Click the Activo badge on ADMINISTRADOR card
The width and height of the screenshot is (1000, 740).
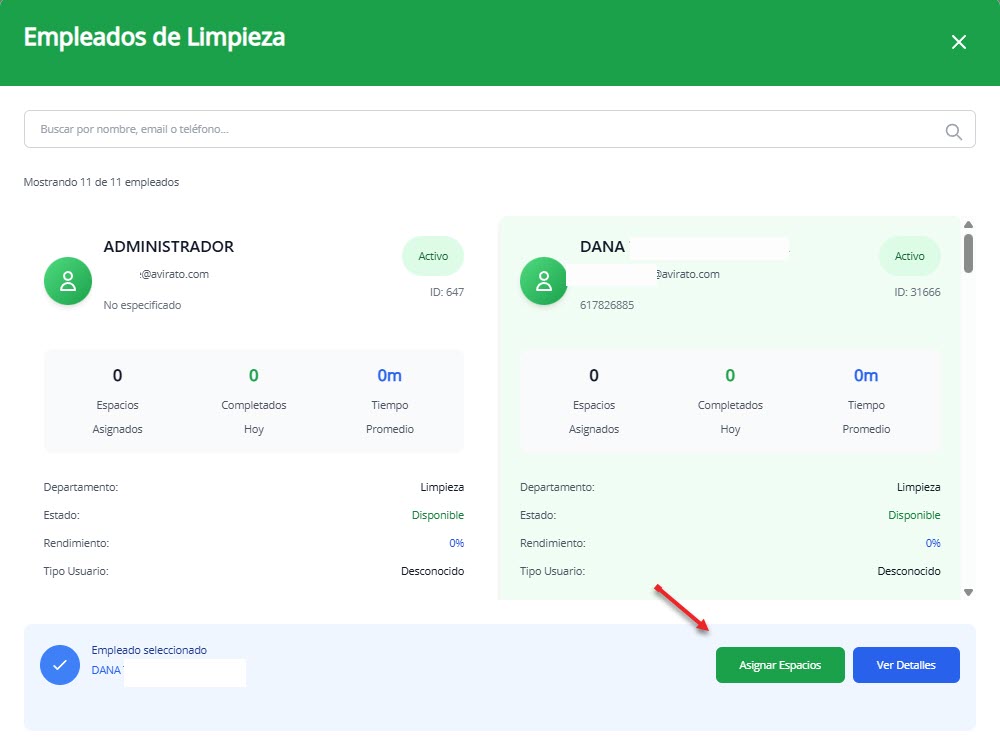point(433,256)
